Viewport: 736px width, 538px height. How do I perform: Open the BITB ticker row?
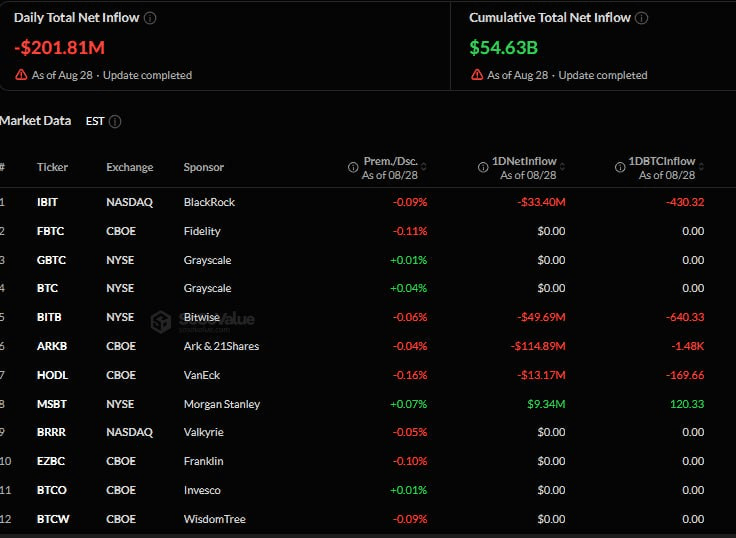368,317
